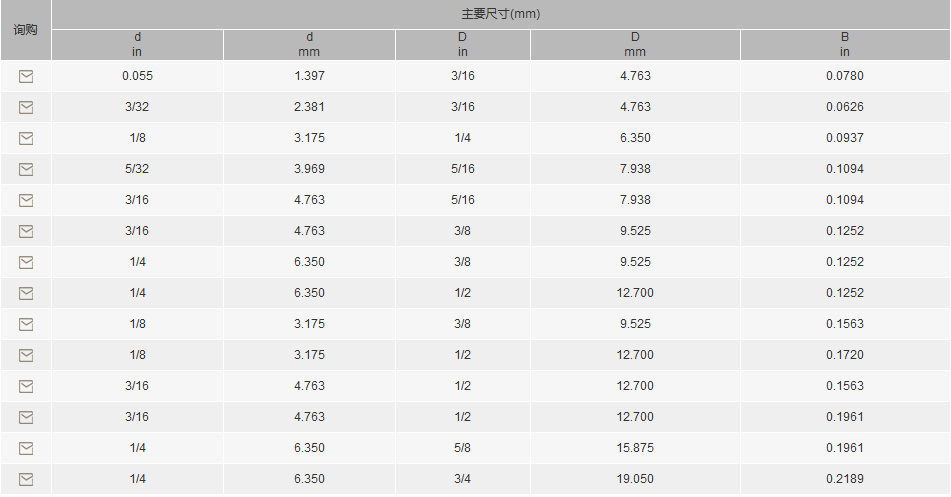Click the 0.2189 B value
951x497 pixels.
(845, 479)
